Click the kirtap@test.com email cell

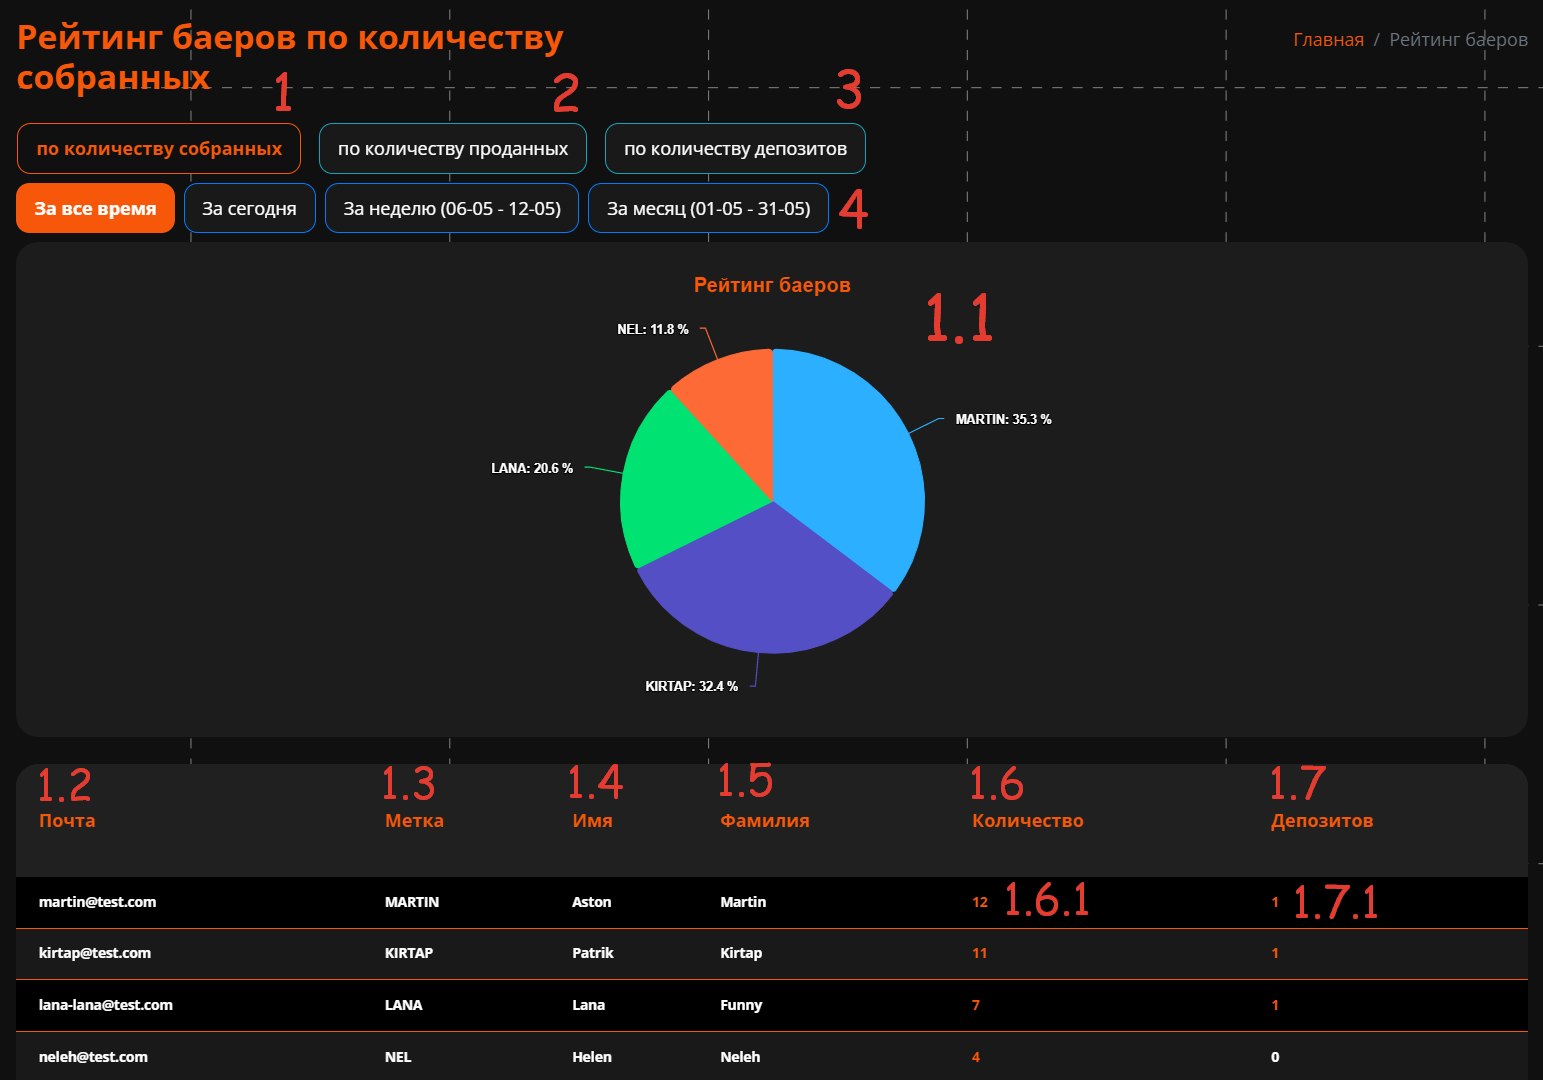coord(95,953)
